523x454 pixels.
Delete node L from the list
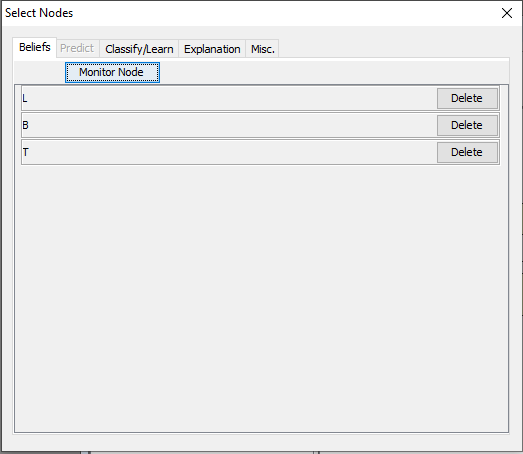pos(467,98)
